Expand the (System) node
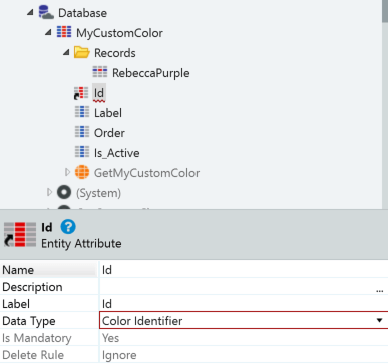Viewport: 388px width, 364px height. 49,192
